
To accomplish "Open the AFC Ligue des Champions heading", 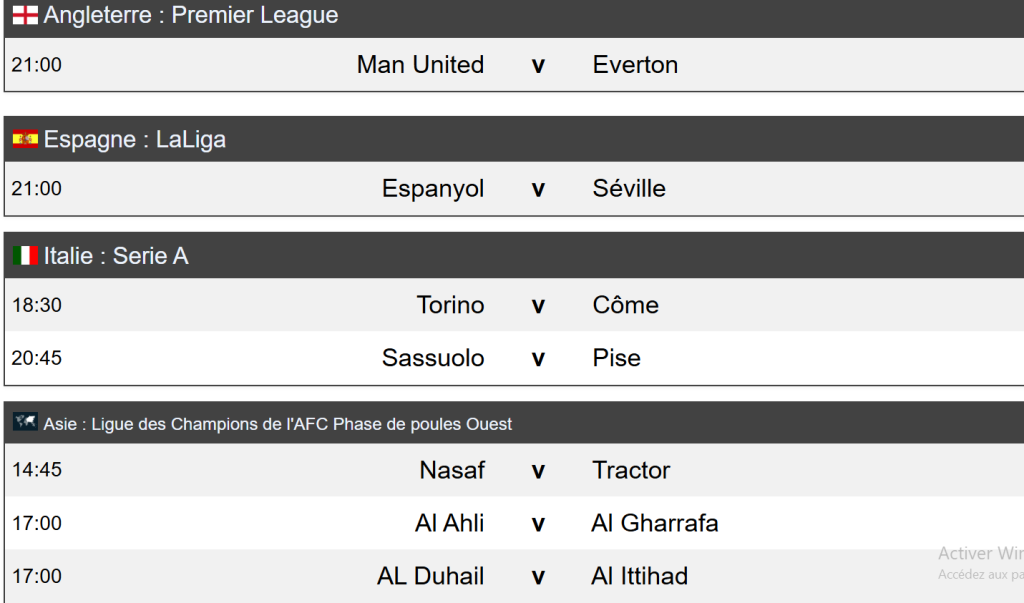I will [x=277, y=424].
